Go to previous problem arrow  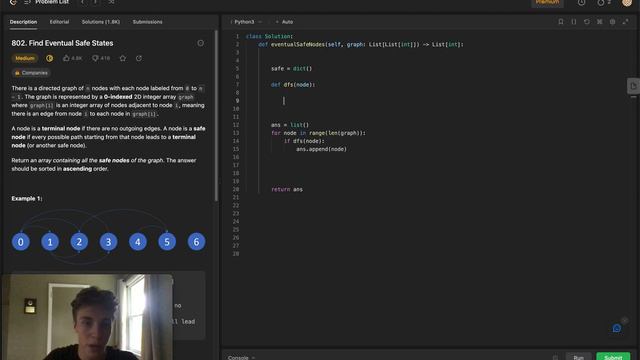(x=82, y=2)
